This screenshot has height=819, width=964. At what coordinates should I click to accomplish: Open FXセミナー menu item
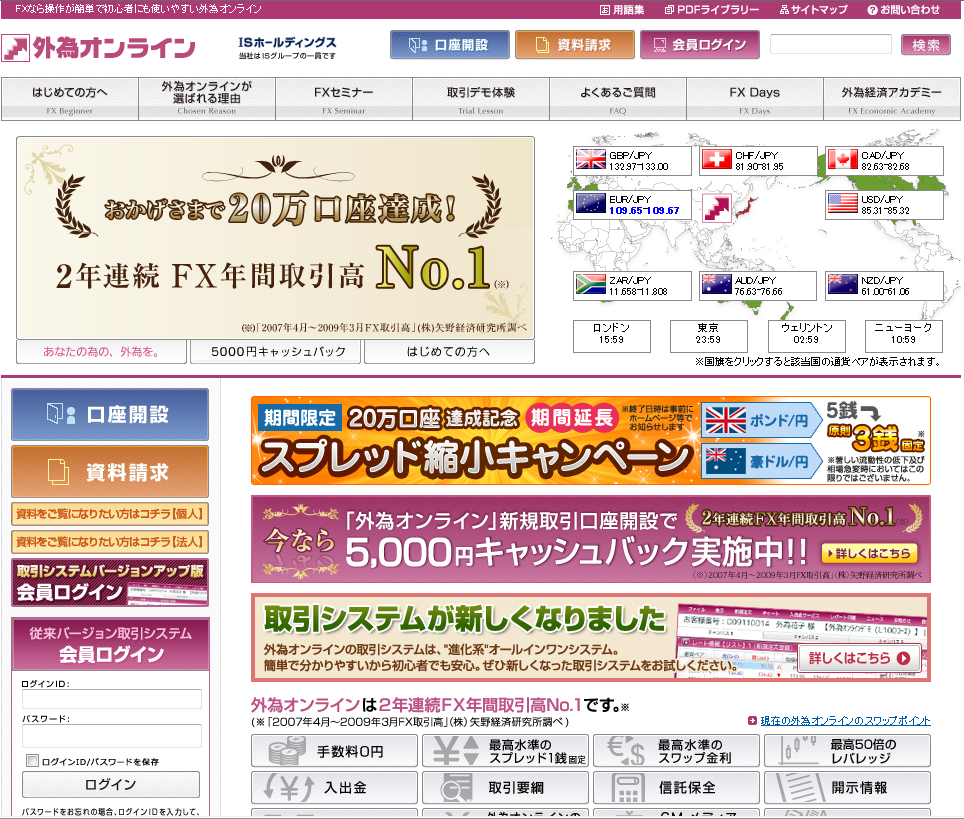coord(344,99)
